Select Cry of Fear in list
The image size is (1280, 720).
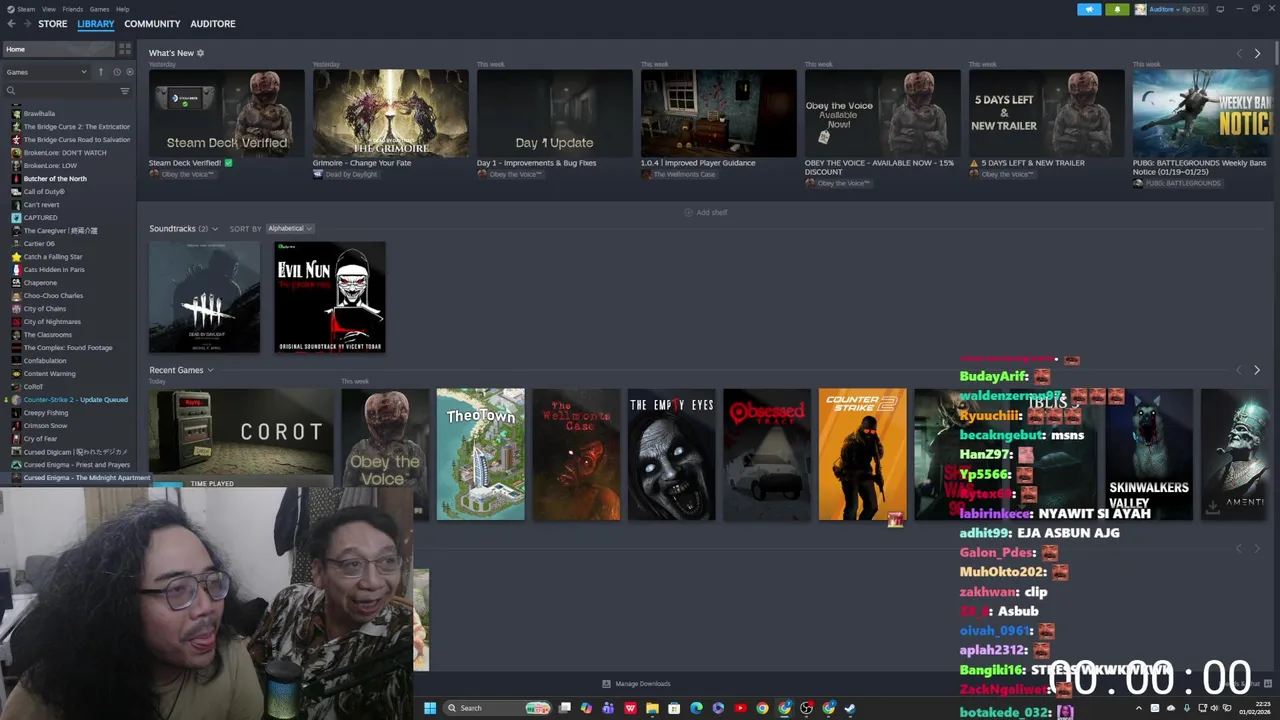[x=40, y=439]
